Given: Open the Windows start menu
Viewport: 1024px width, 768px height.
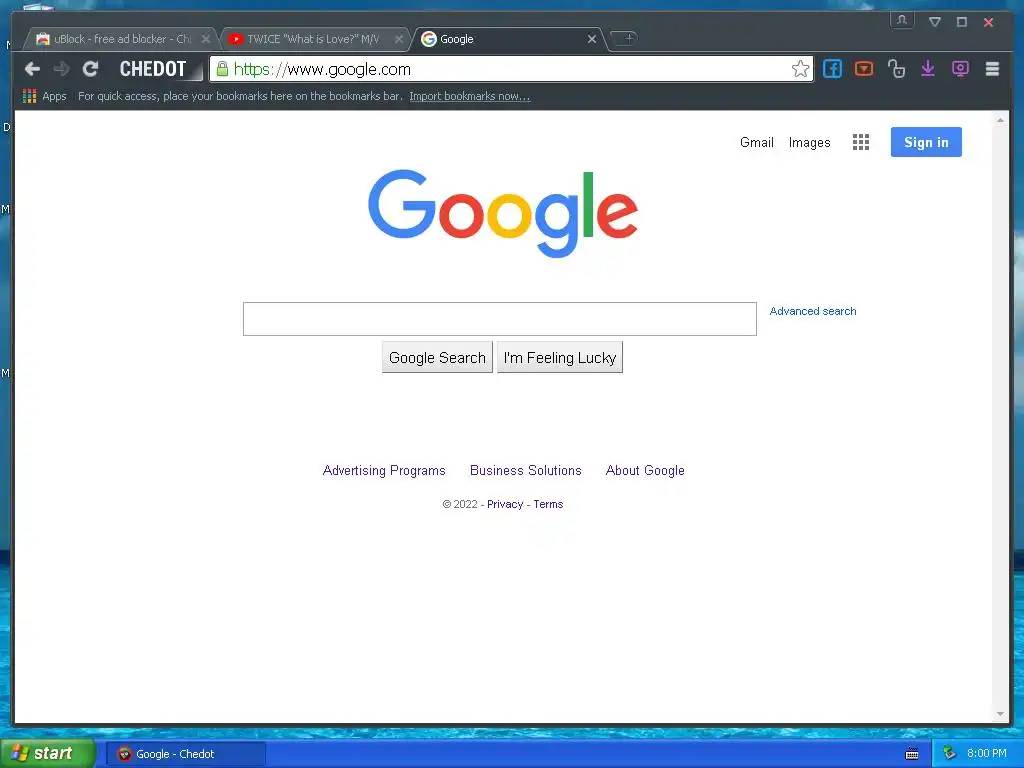Looking at the screenshot, I should [48, 754].
